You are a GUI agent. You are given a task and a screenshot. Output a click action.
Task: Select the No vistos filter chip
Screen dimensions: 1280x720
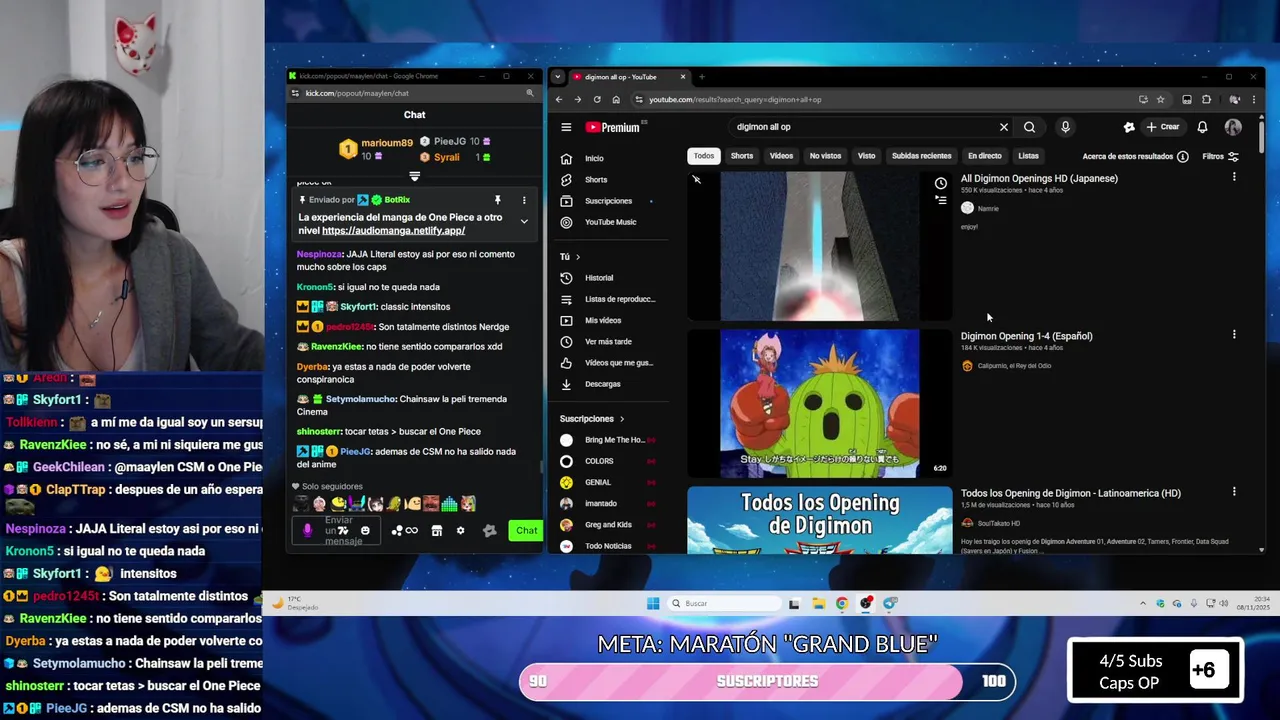tap(825, 156)
